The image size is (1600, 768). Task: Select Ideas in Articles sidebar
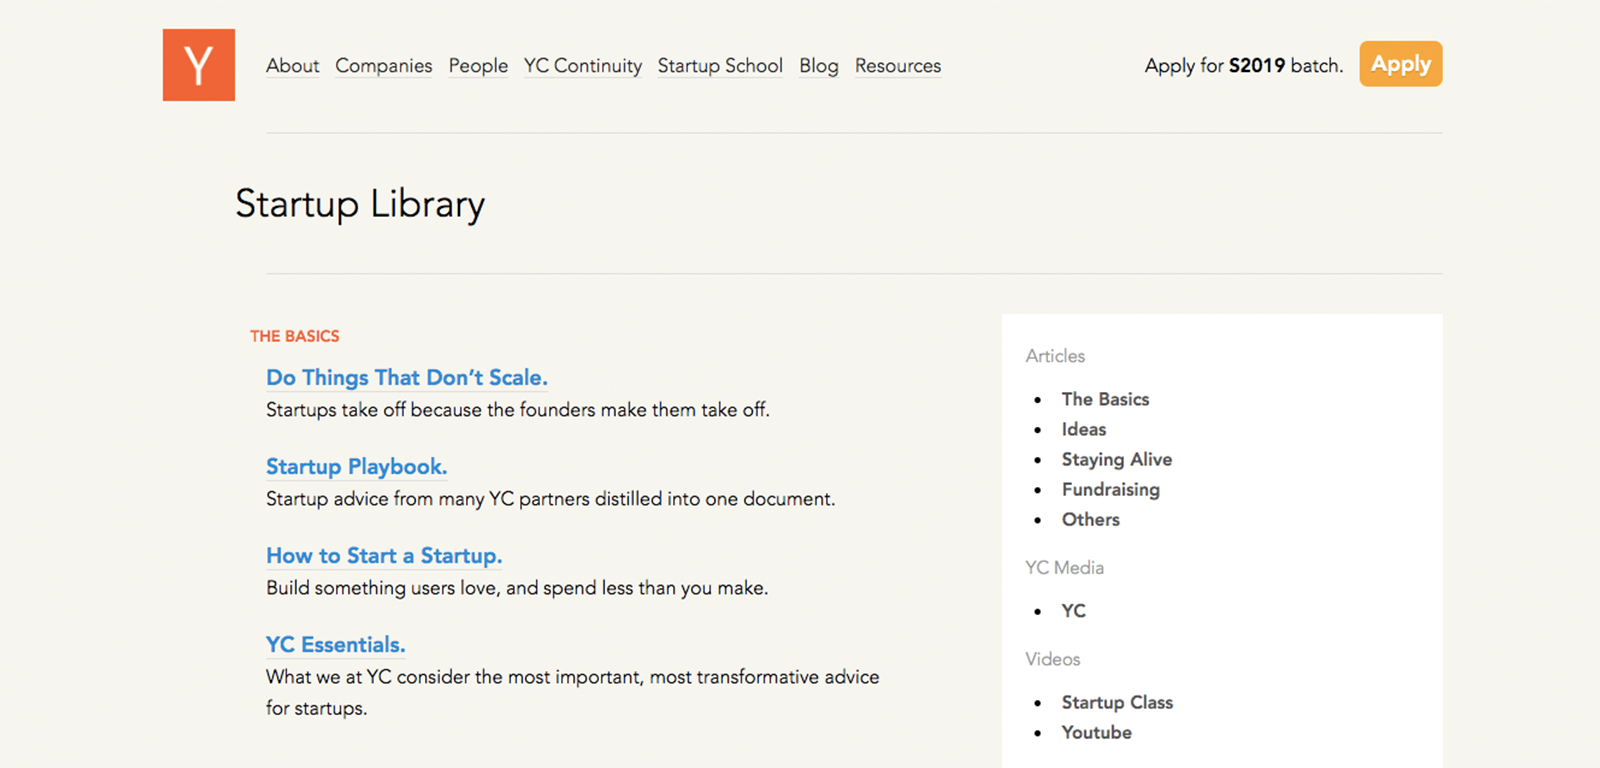tap(1084, 429)
